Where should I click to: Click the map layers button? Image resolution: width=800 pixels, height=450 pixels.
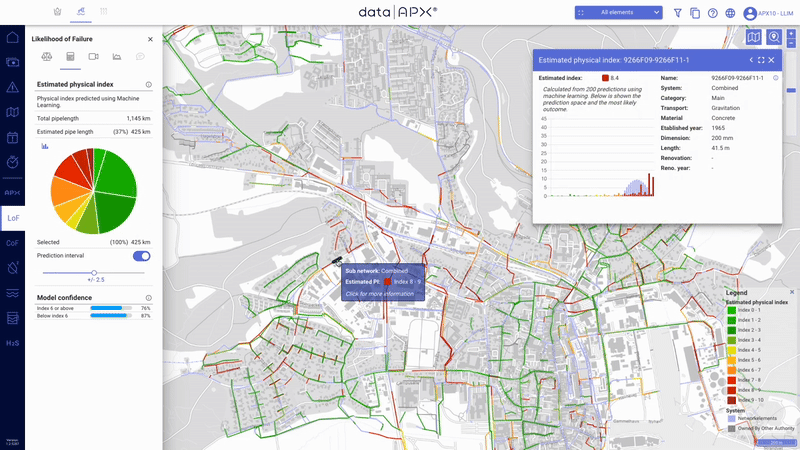tap(753, 37)
